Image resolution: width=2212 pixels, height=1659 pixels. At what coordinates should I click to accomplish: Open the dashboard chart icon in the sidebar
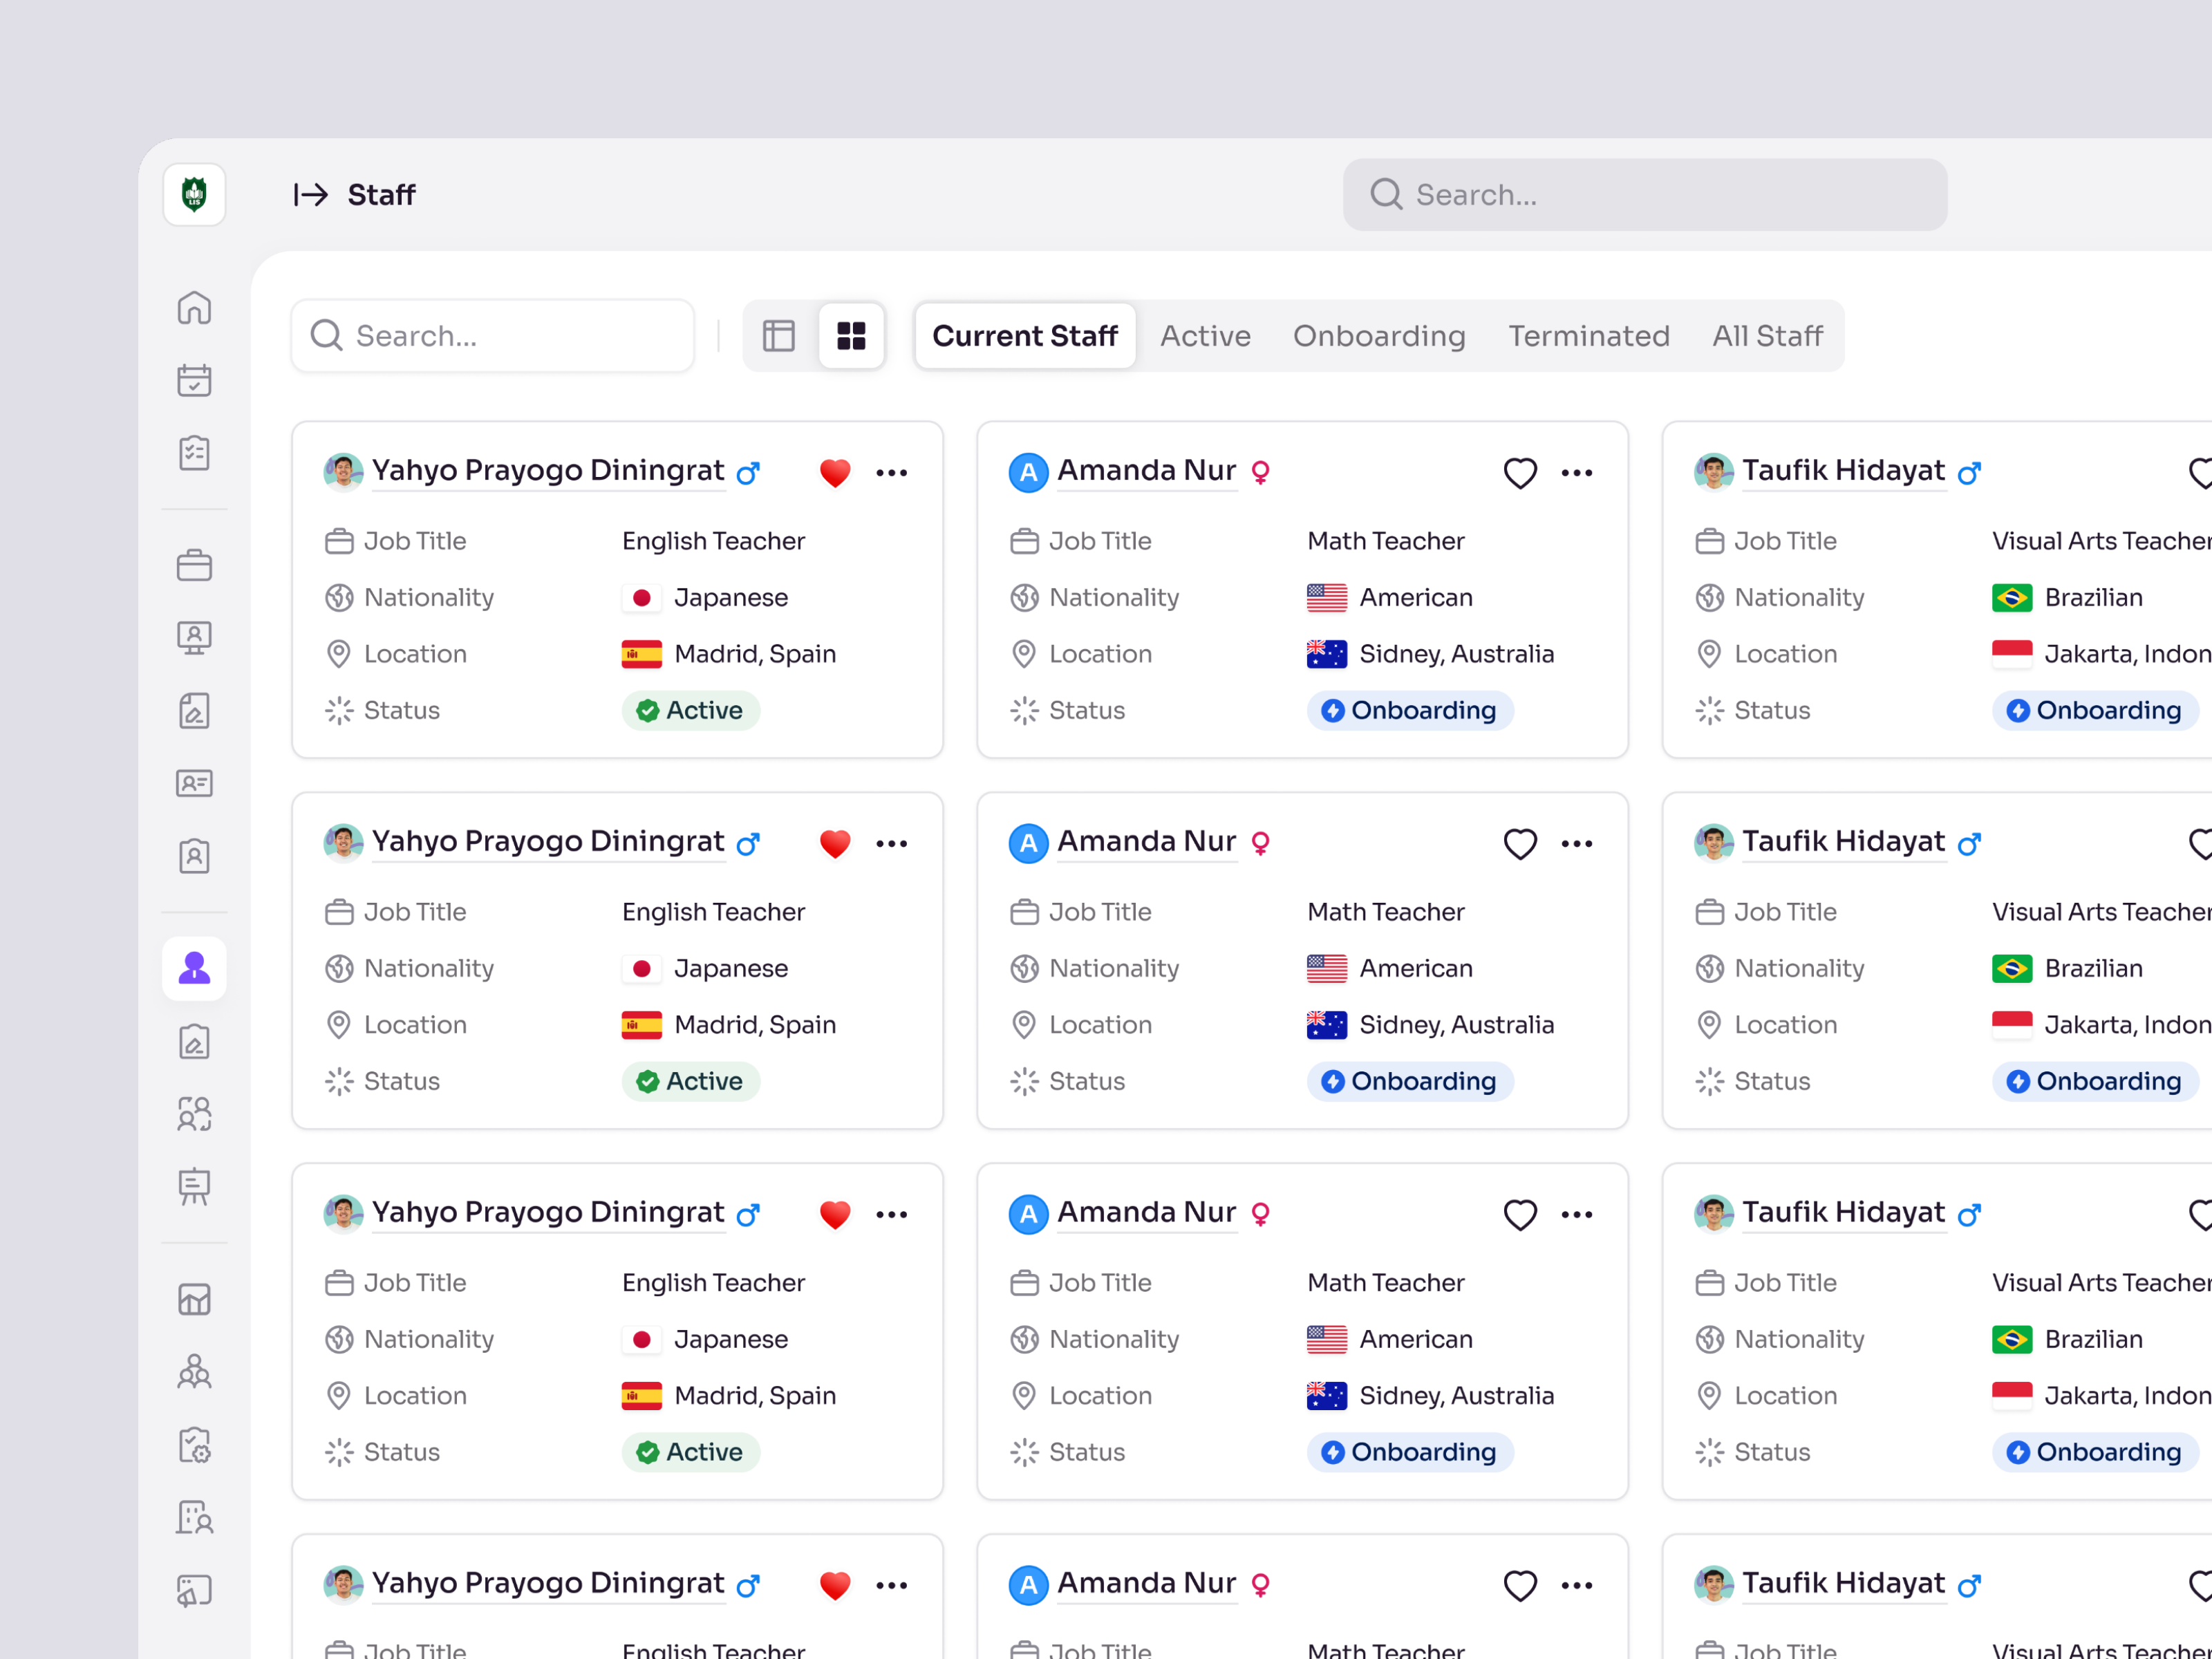click(x=194, y=1300)
